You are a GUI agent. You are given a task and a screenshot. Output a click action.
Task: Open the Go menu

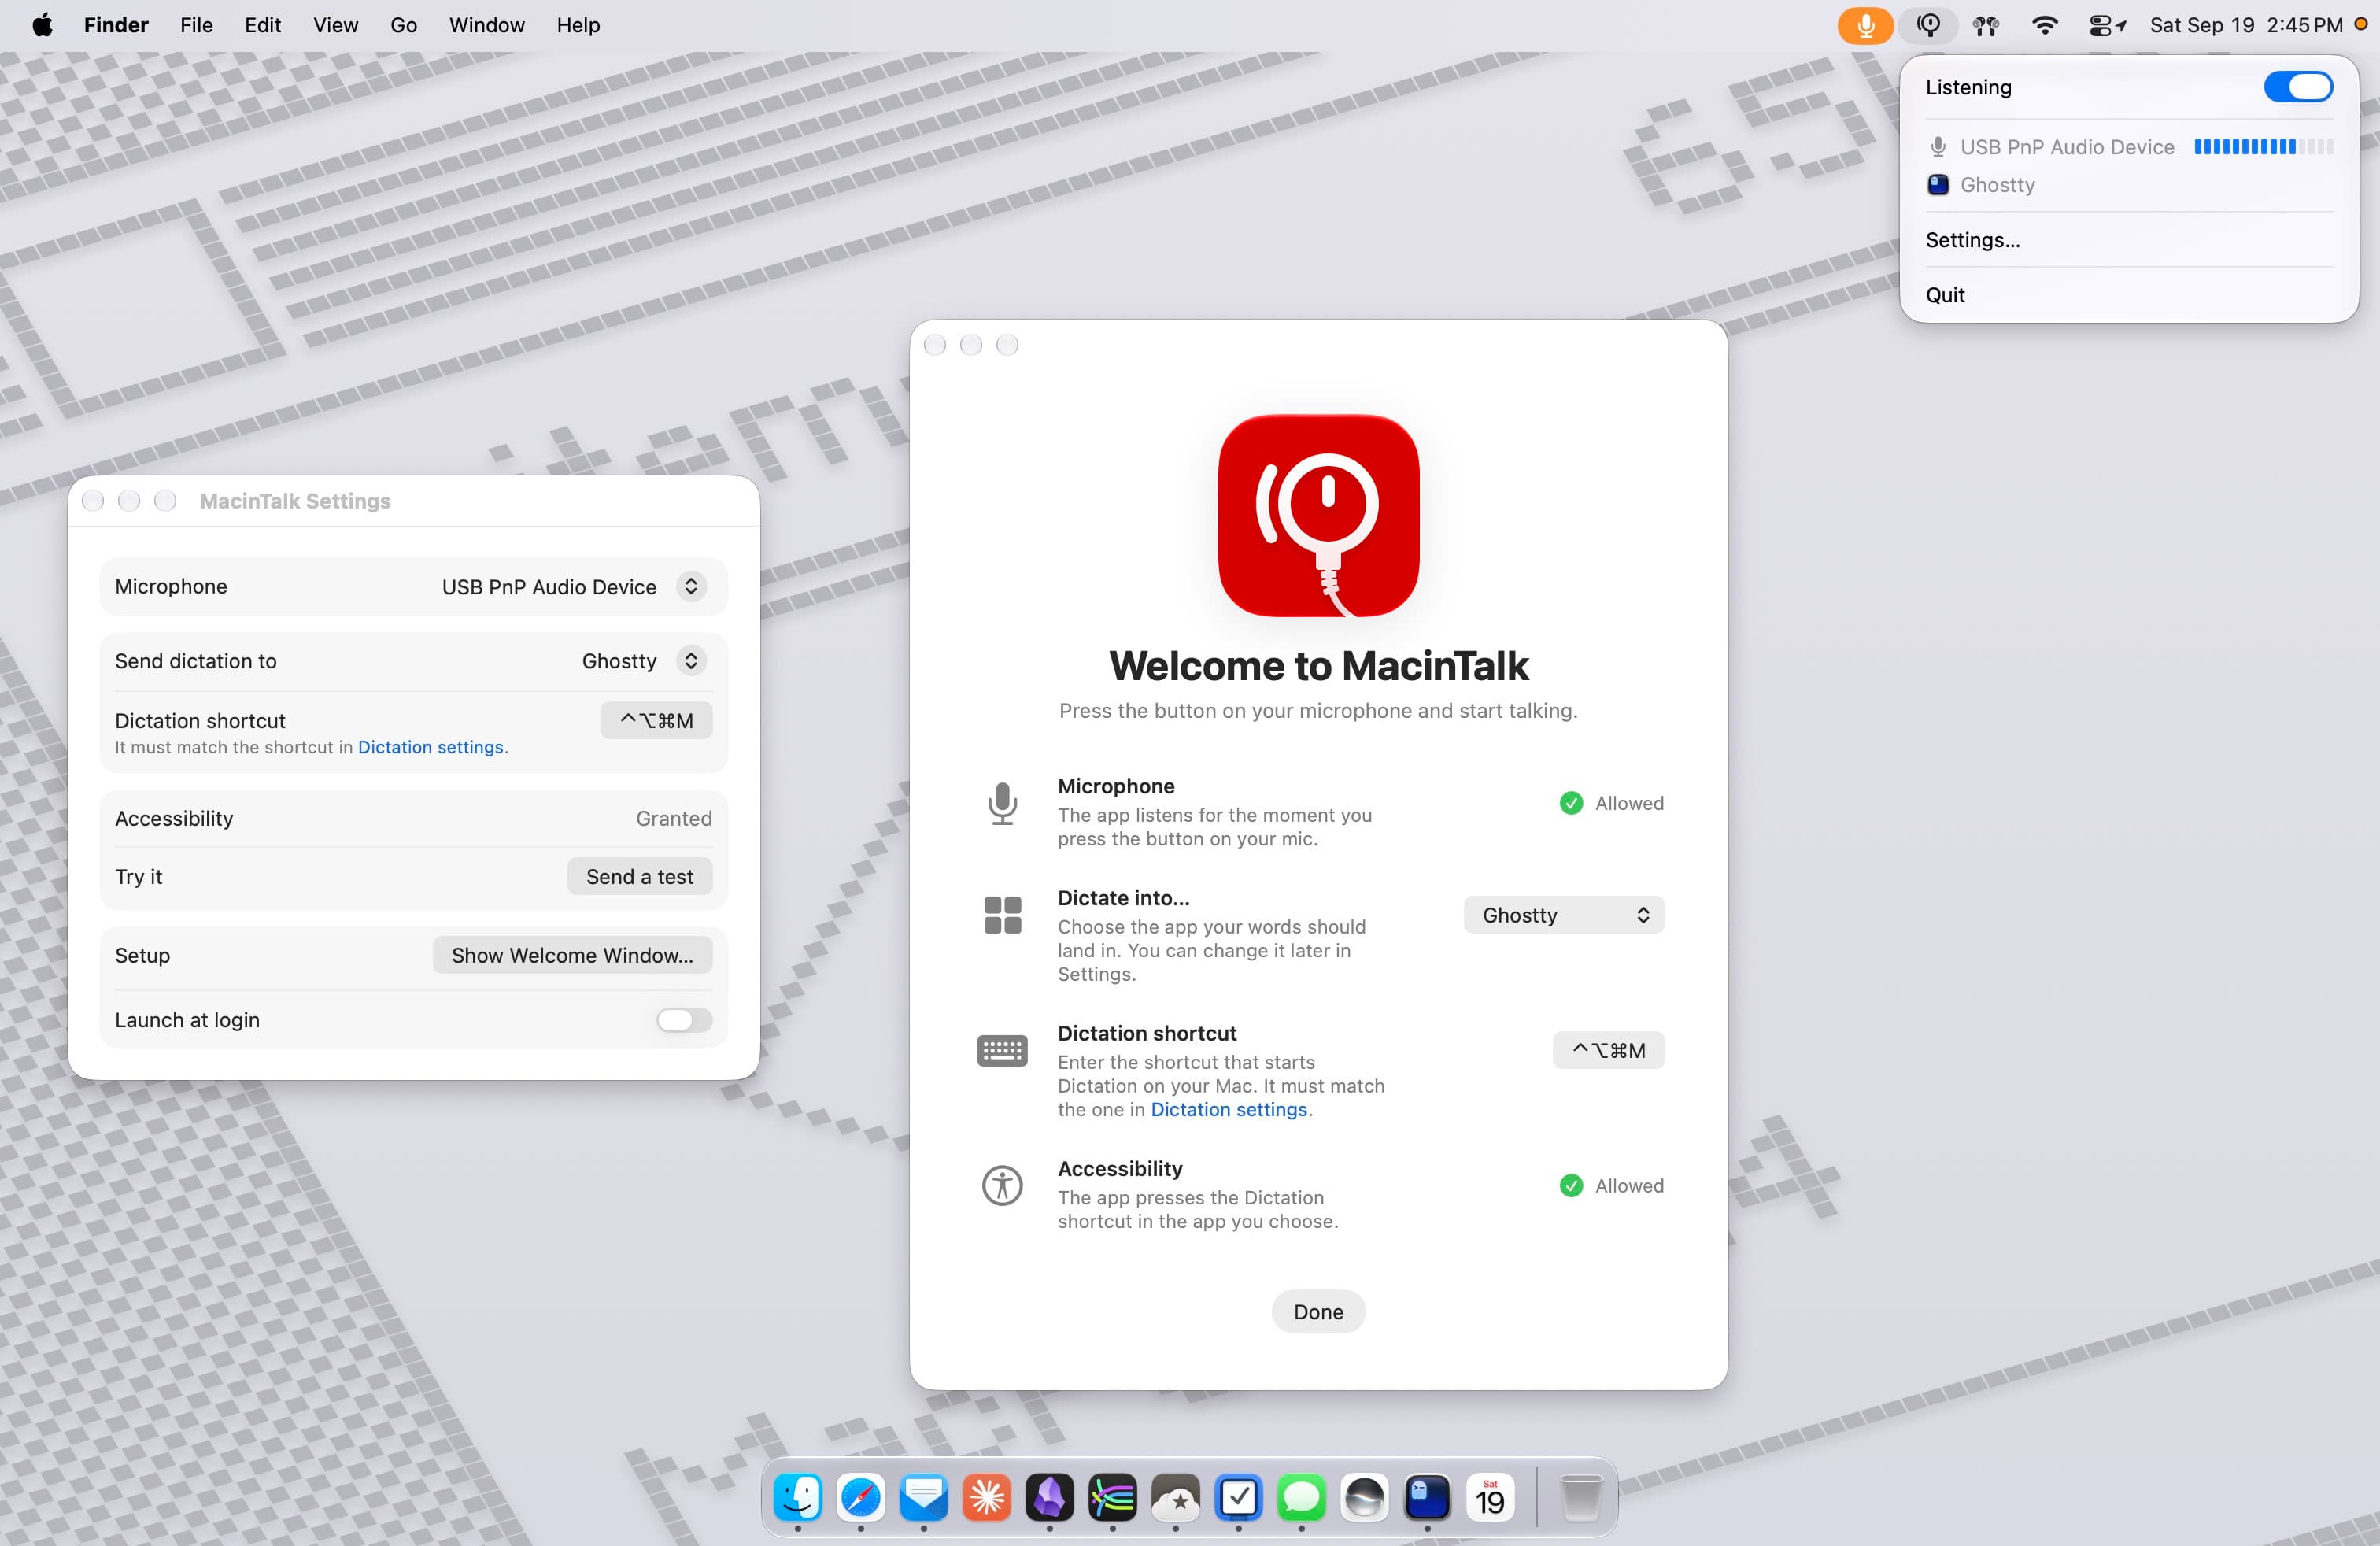403,25
